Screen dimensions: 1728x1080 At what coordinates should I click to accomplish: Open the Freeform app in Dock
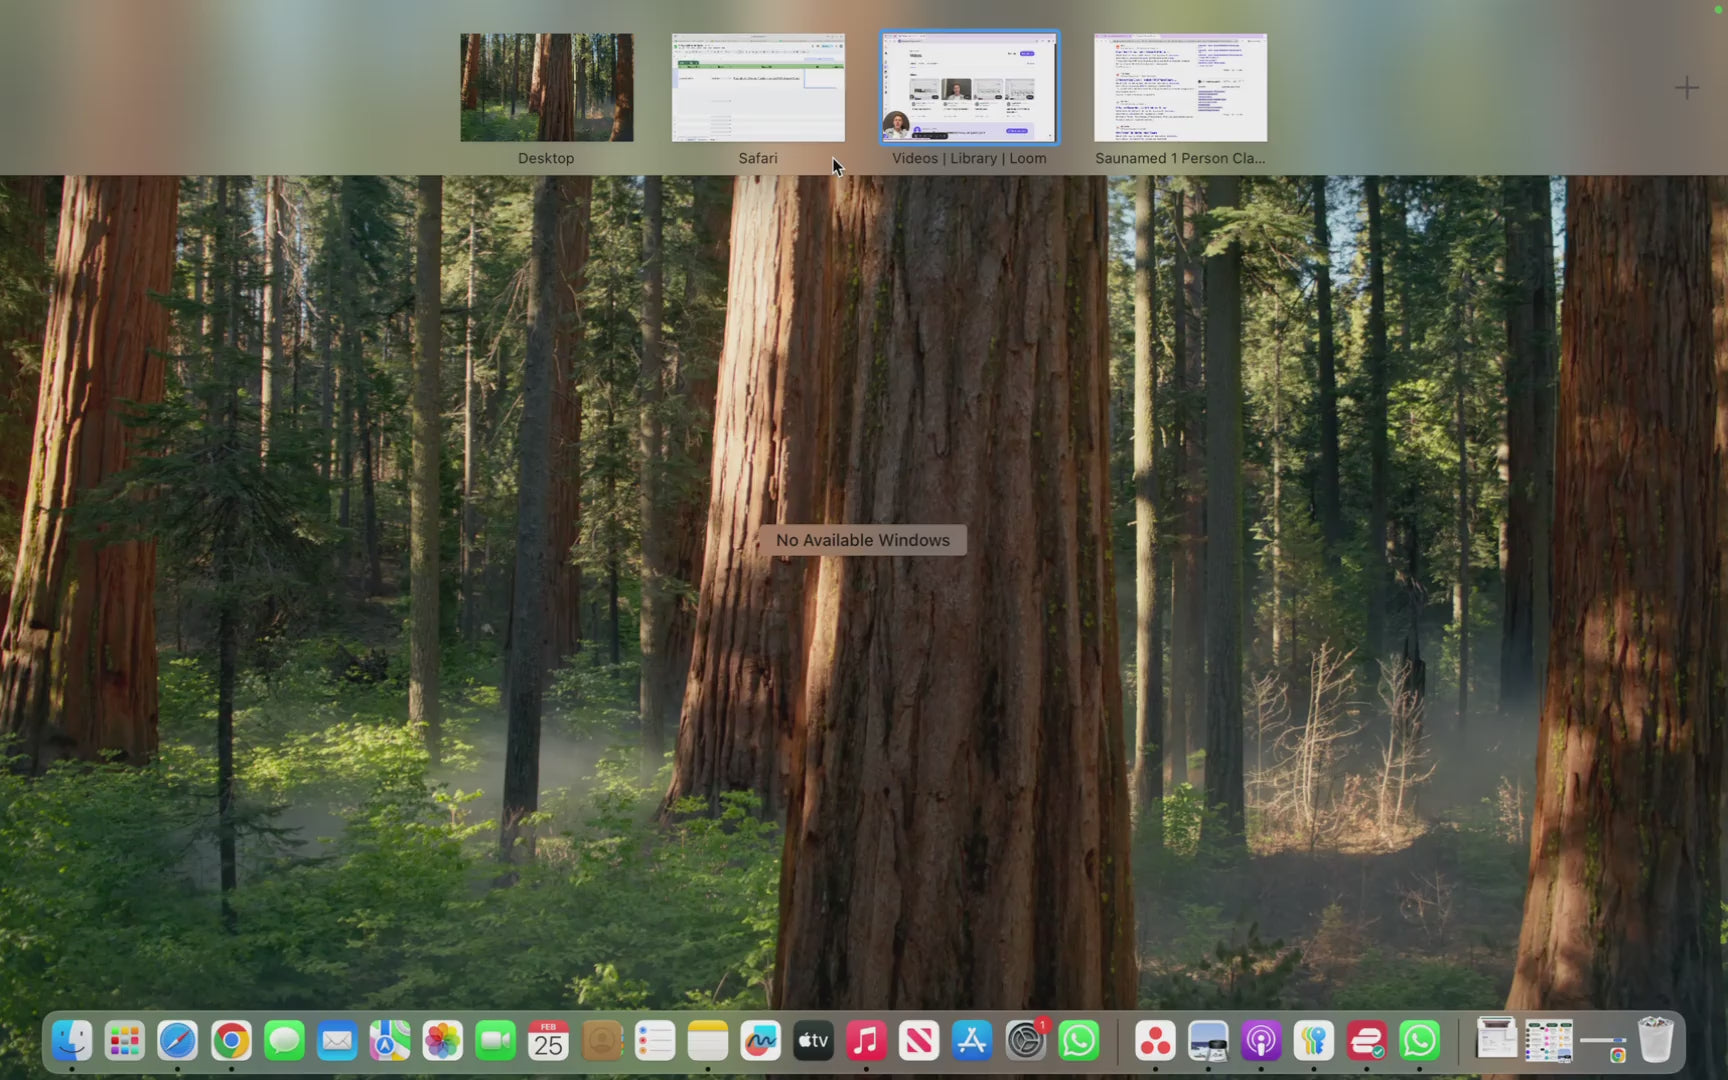(760, 1041)
